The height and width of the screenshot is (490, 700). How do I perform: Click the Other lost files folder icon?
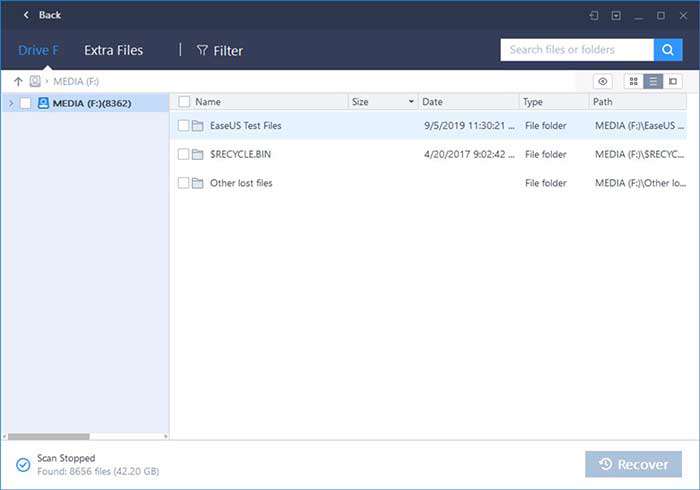(198, 183)
